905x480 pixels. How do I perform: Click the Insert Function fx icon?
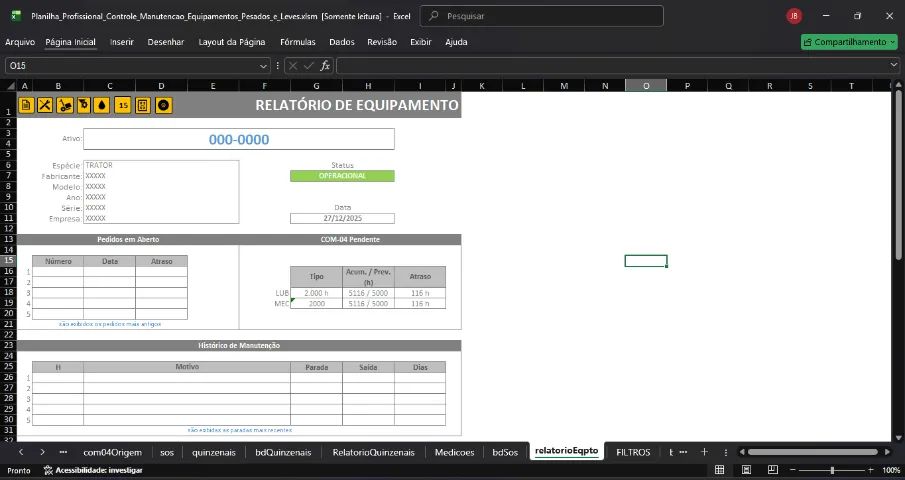click(x=325, y=66)
